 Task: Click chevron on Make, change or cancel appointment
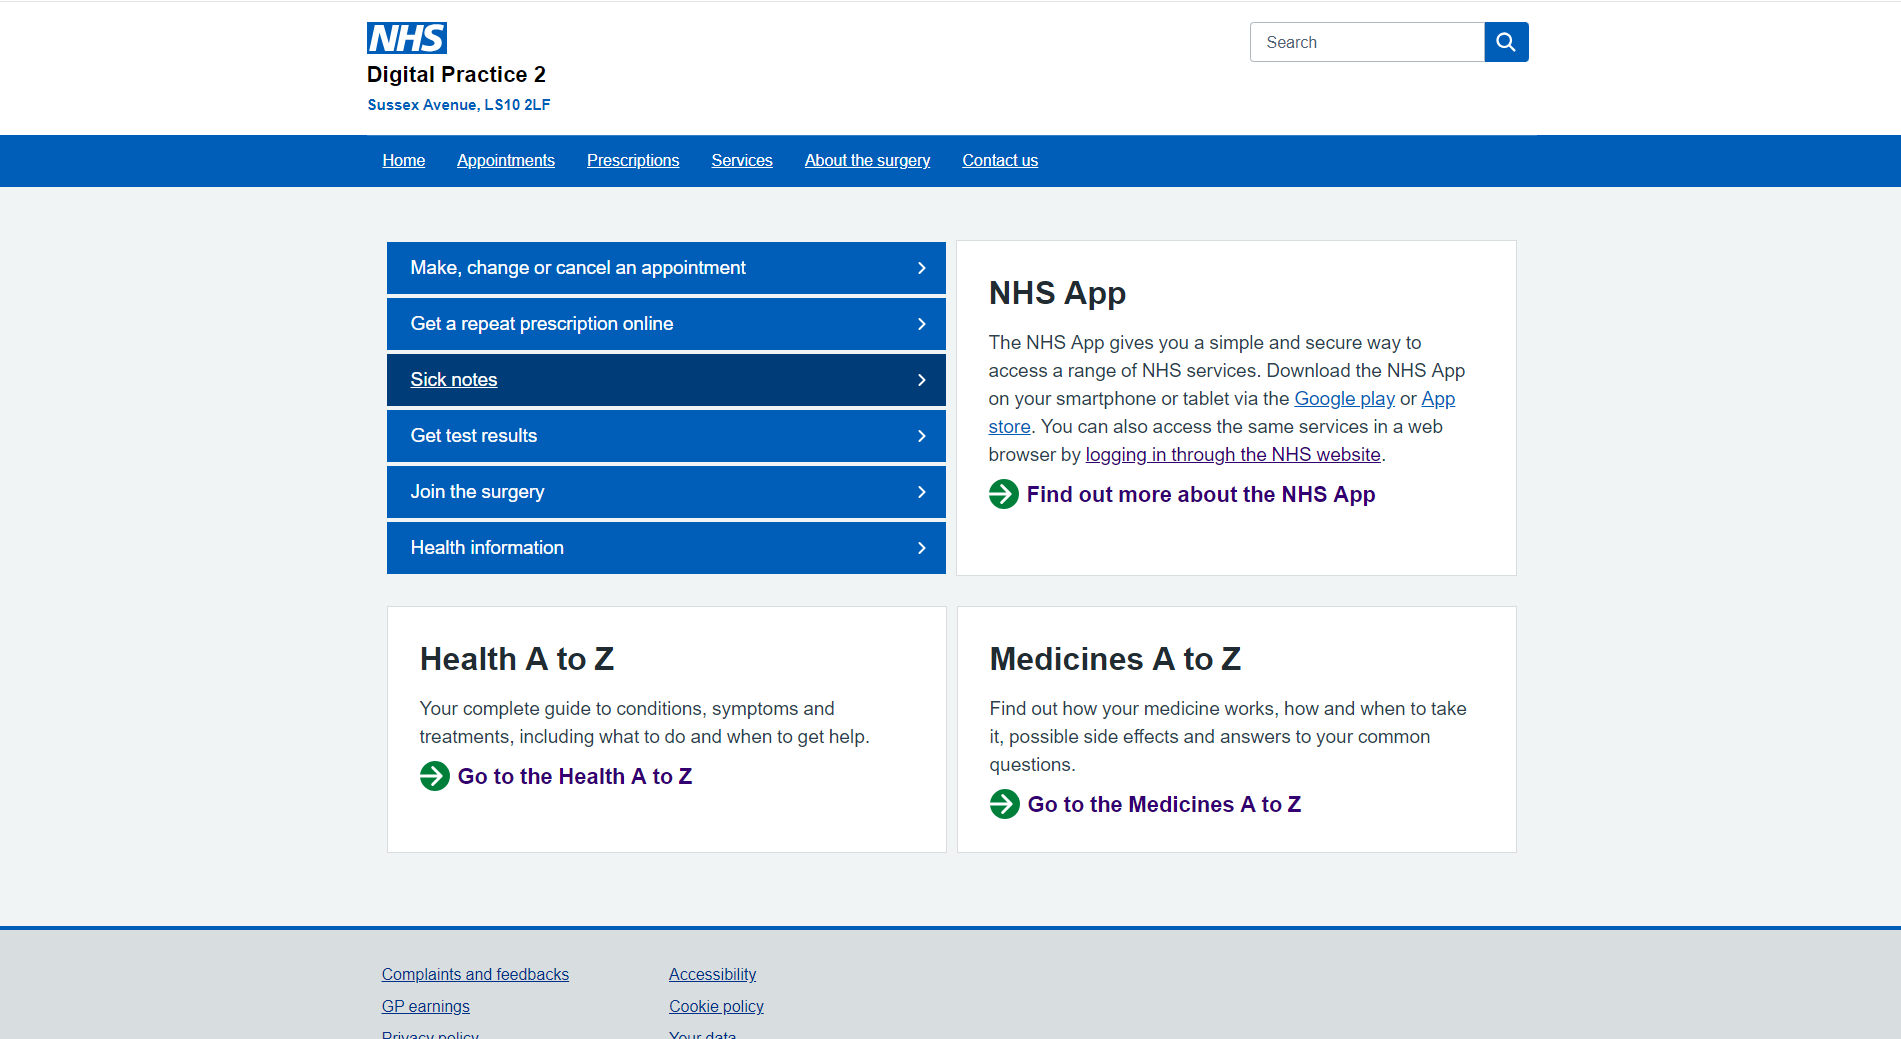(921, 268)
